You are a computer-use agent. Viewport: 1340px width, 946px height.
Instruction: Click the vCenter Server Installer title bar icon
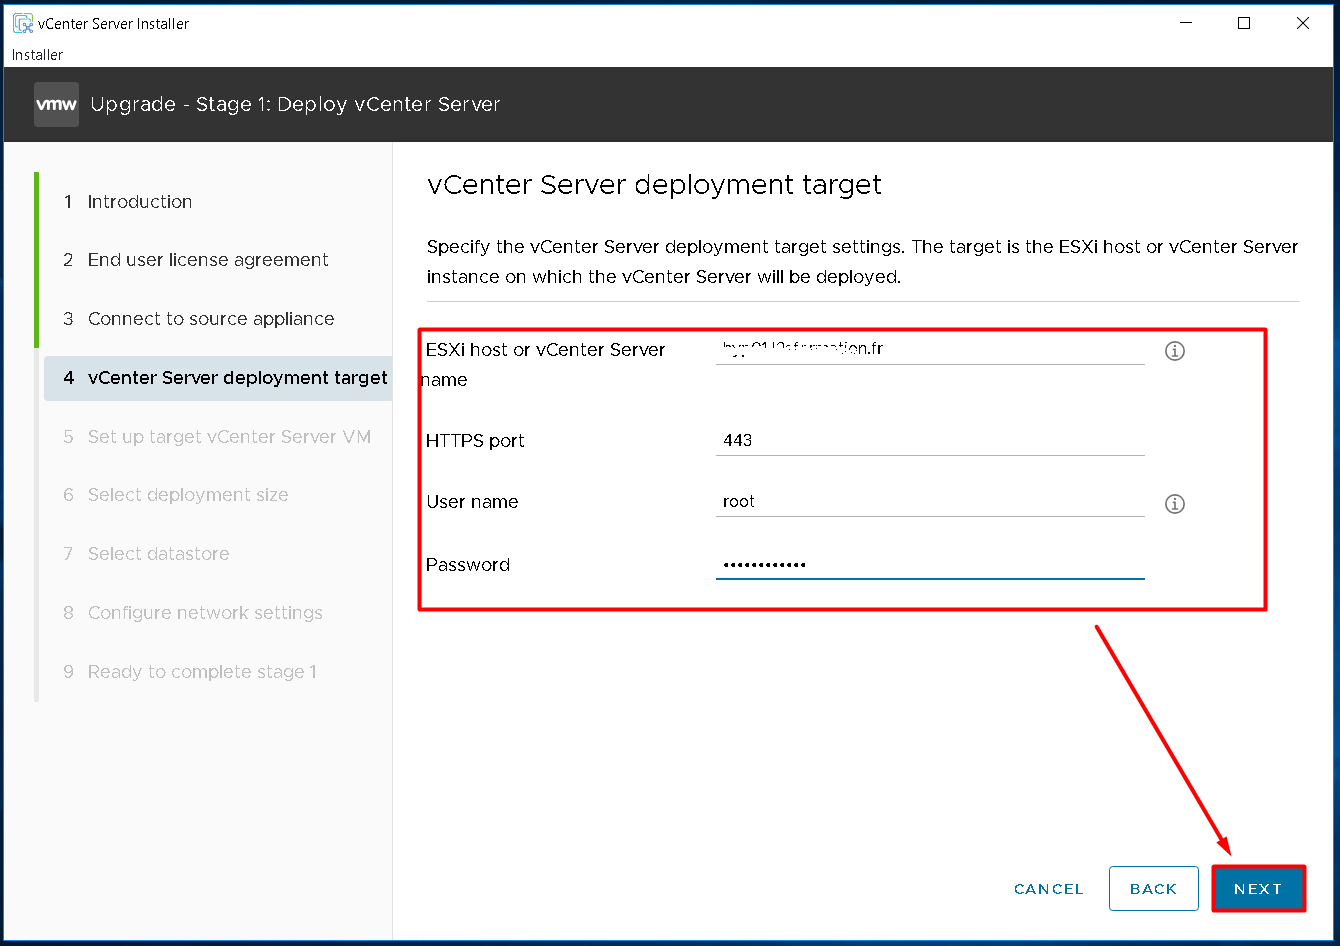tap(22, 23)
